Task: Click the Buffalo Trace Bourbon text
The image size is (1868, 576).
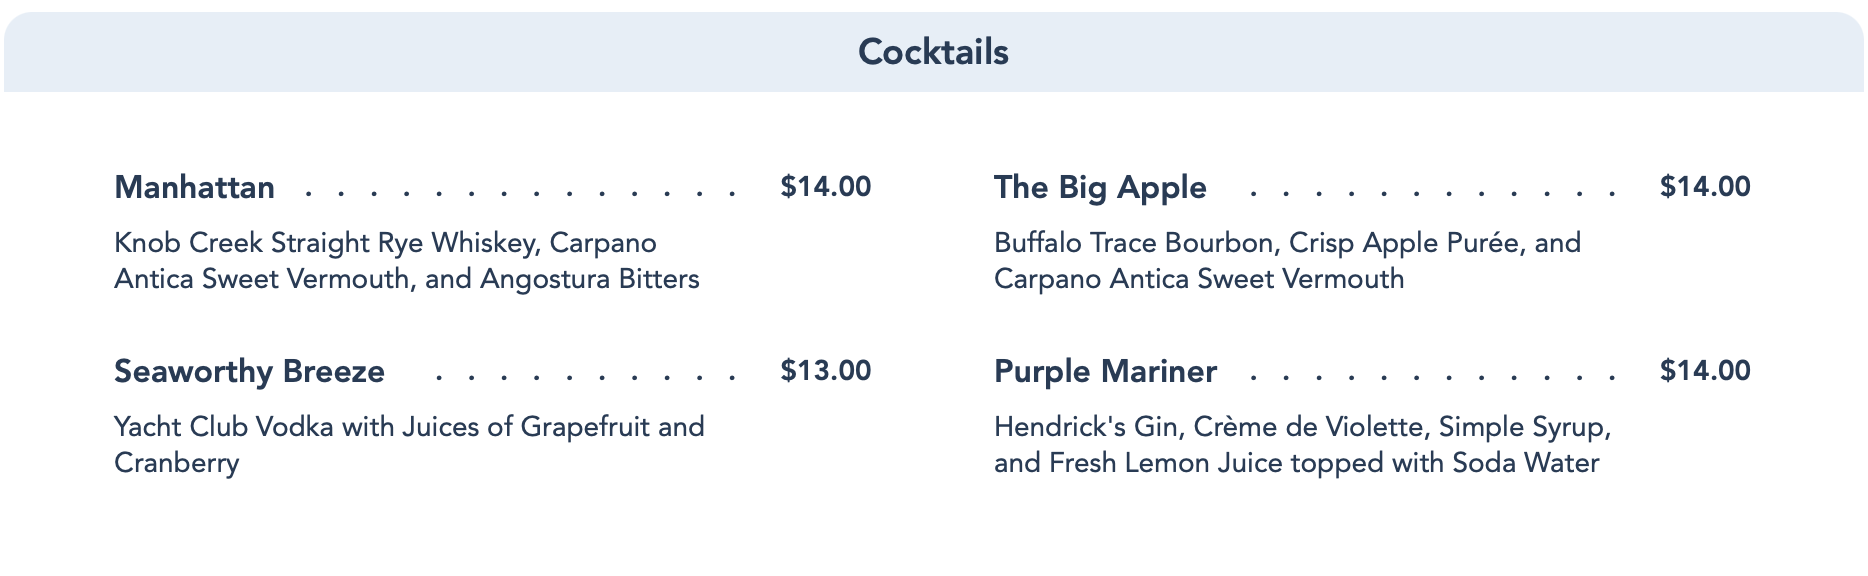Action: pyautogui.click(x=1134, y=243)
